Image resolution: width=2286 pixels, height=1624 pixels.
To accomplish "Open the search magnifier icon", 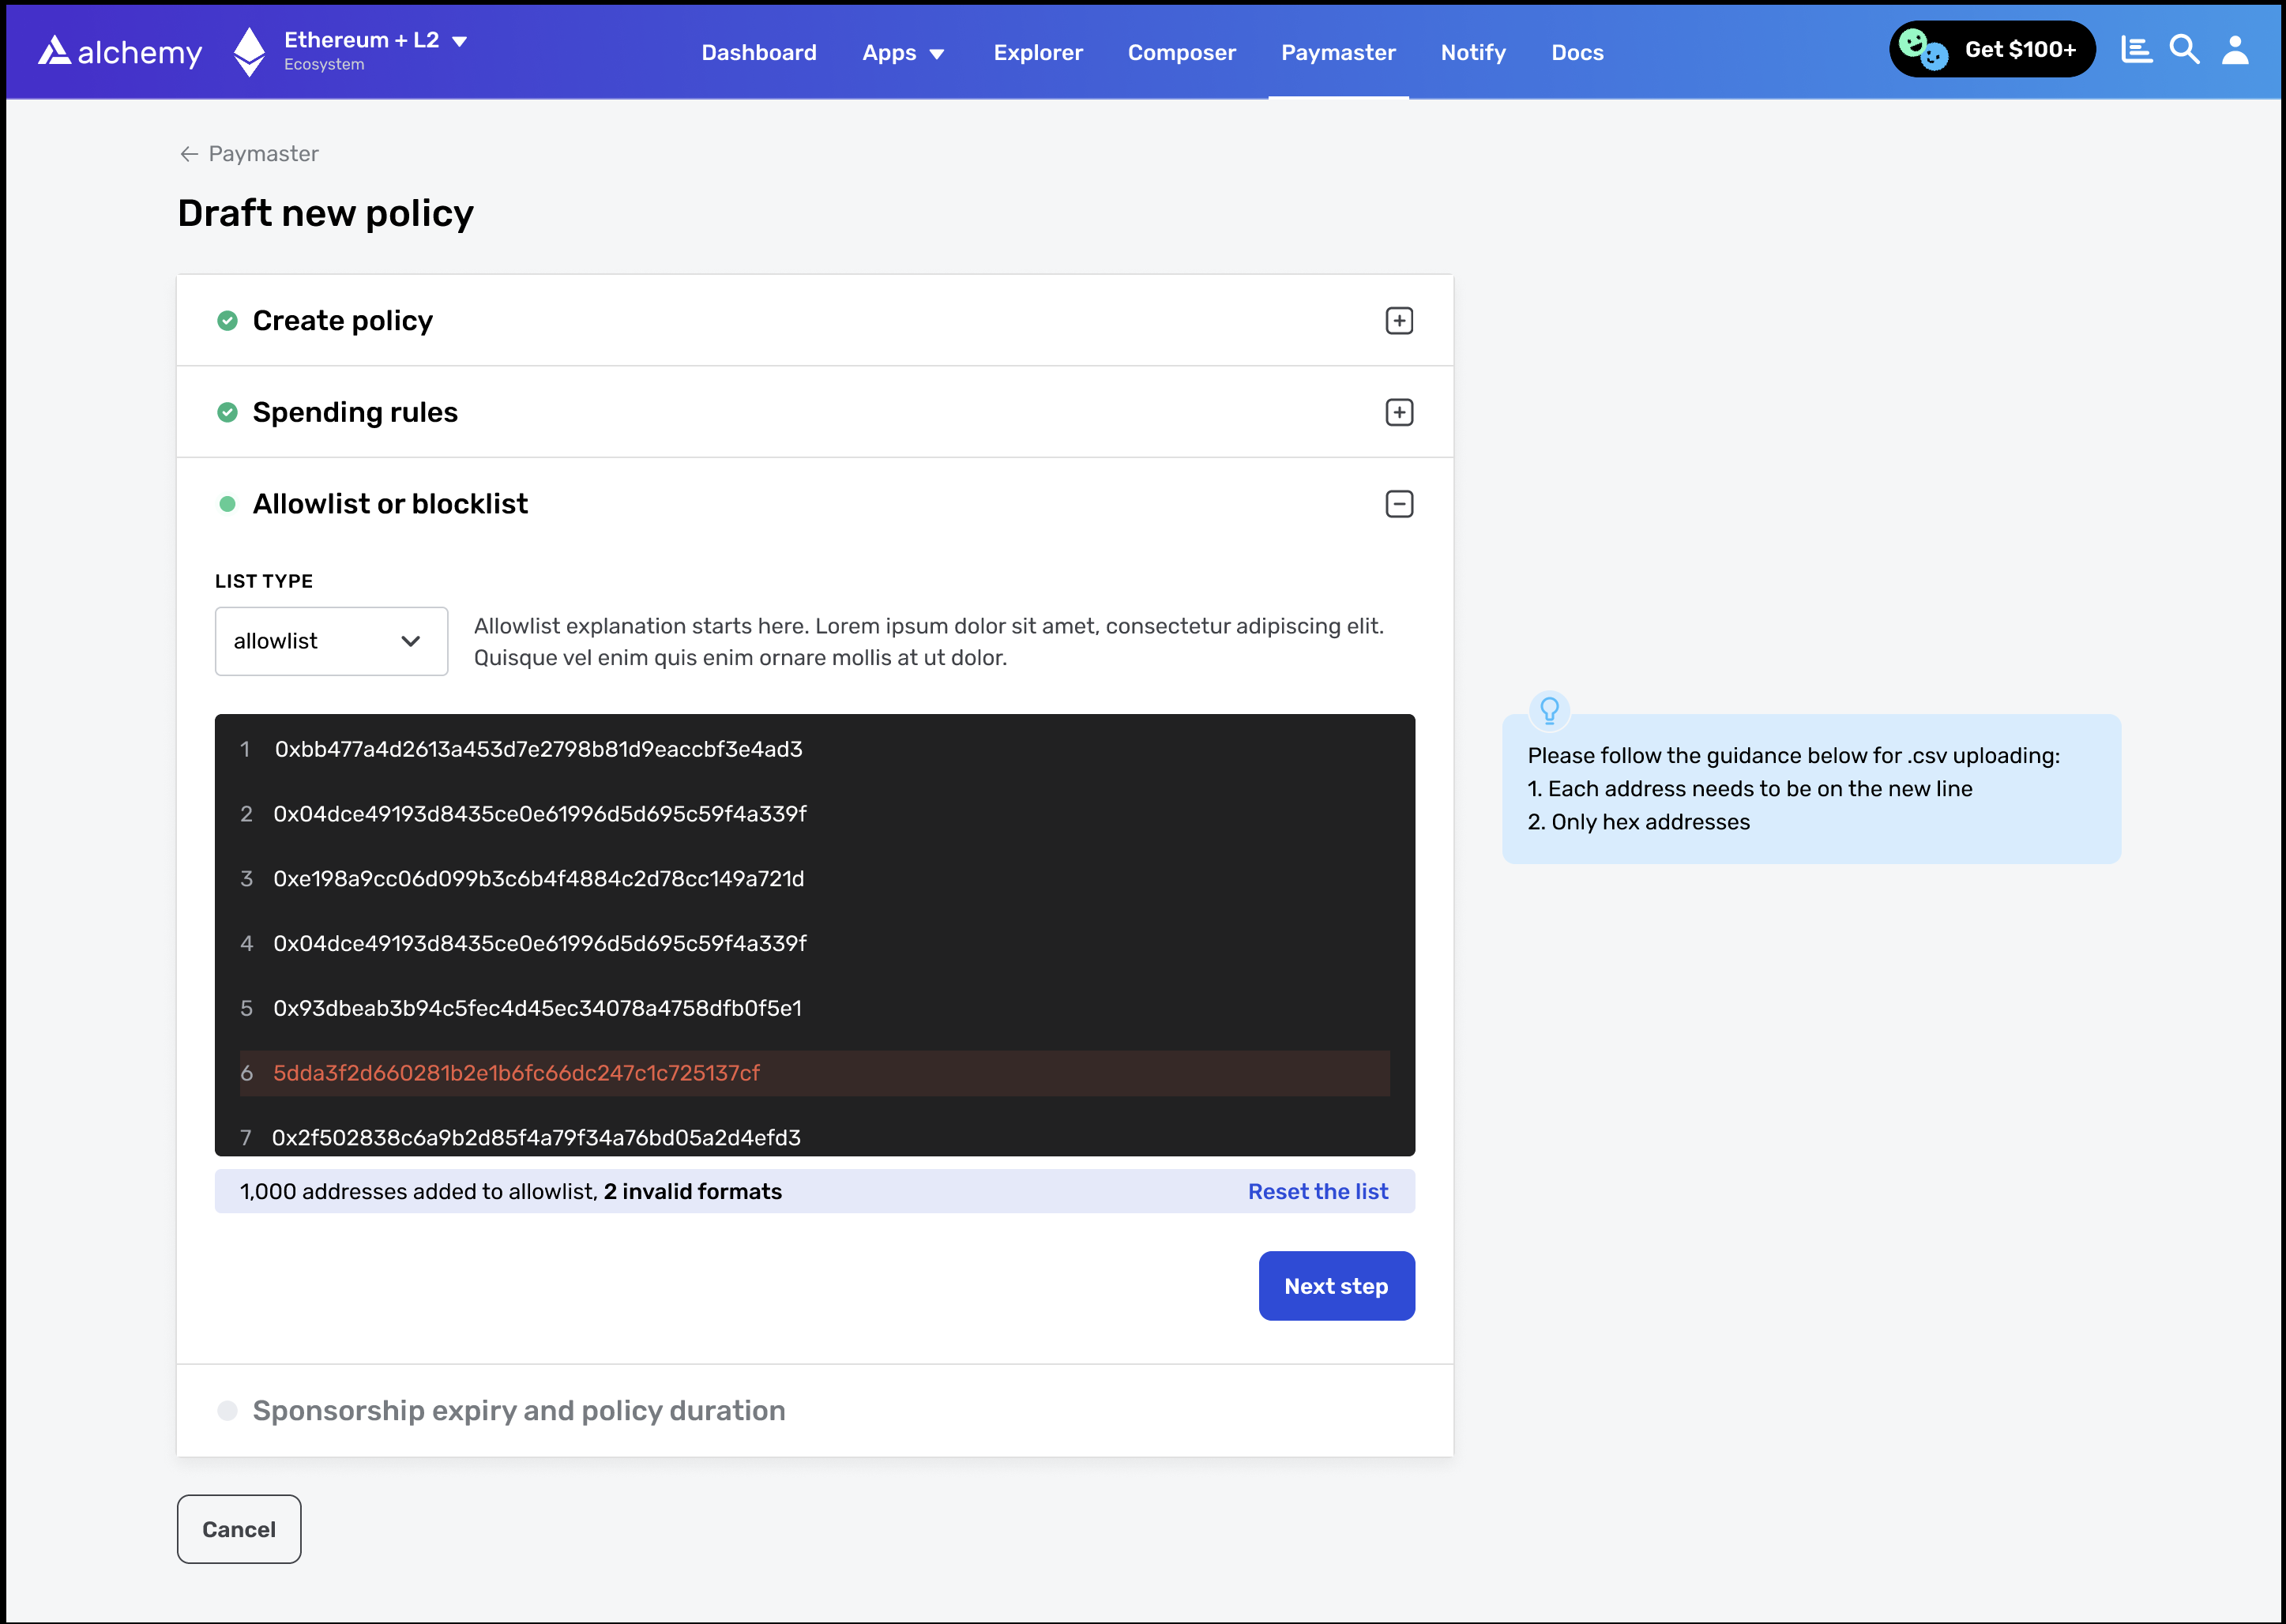I will point(2184,50).
